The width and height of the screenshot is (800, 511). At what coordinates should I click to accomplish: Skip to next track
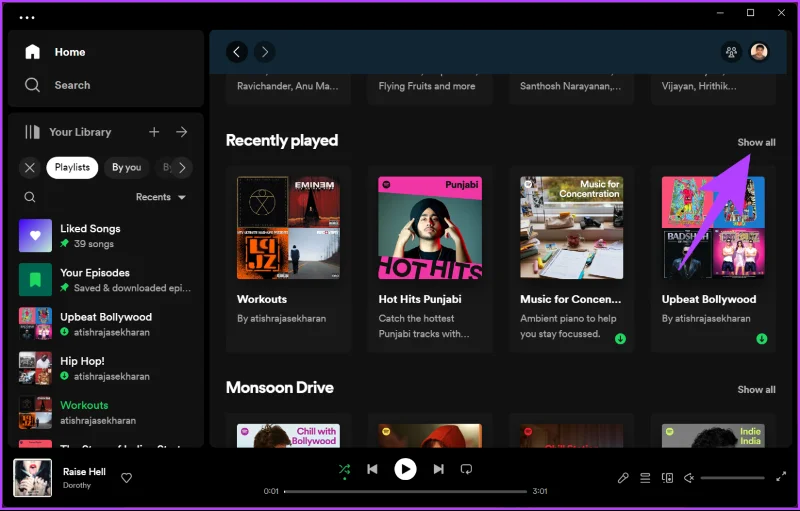[438, 469]
